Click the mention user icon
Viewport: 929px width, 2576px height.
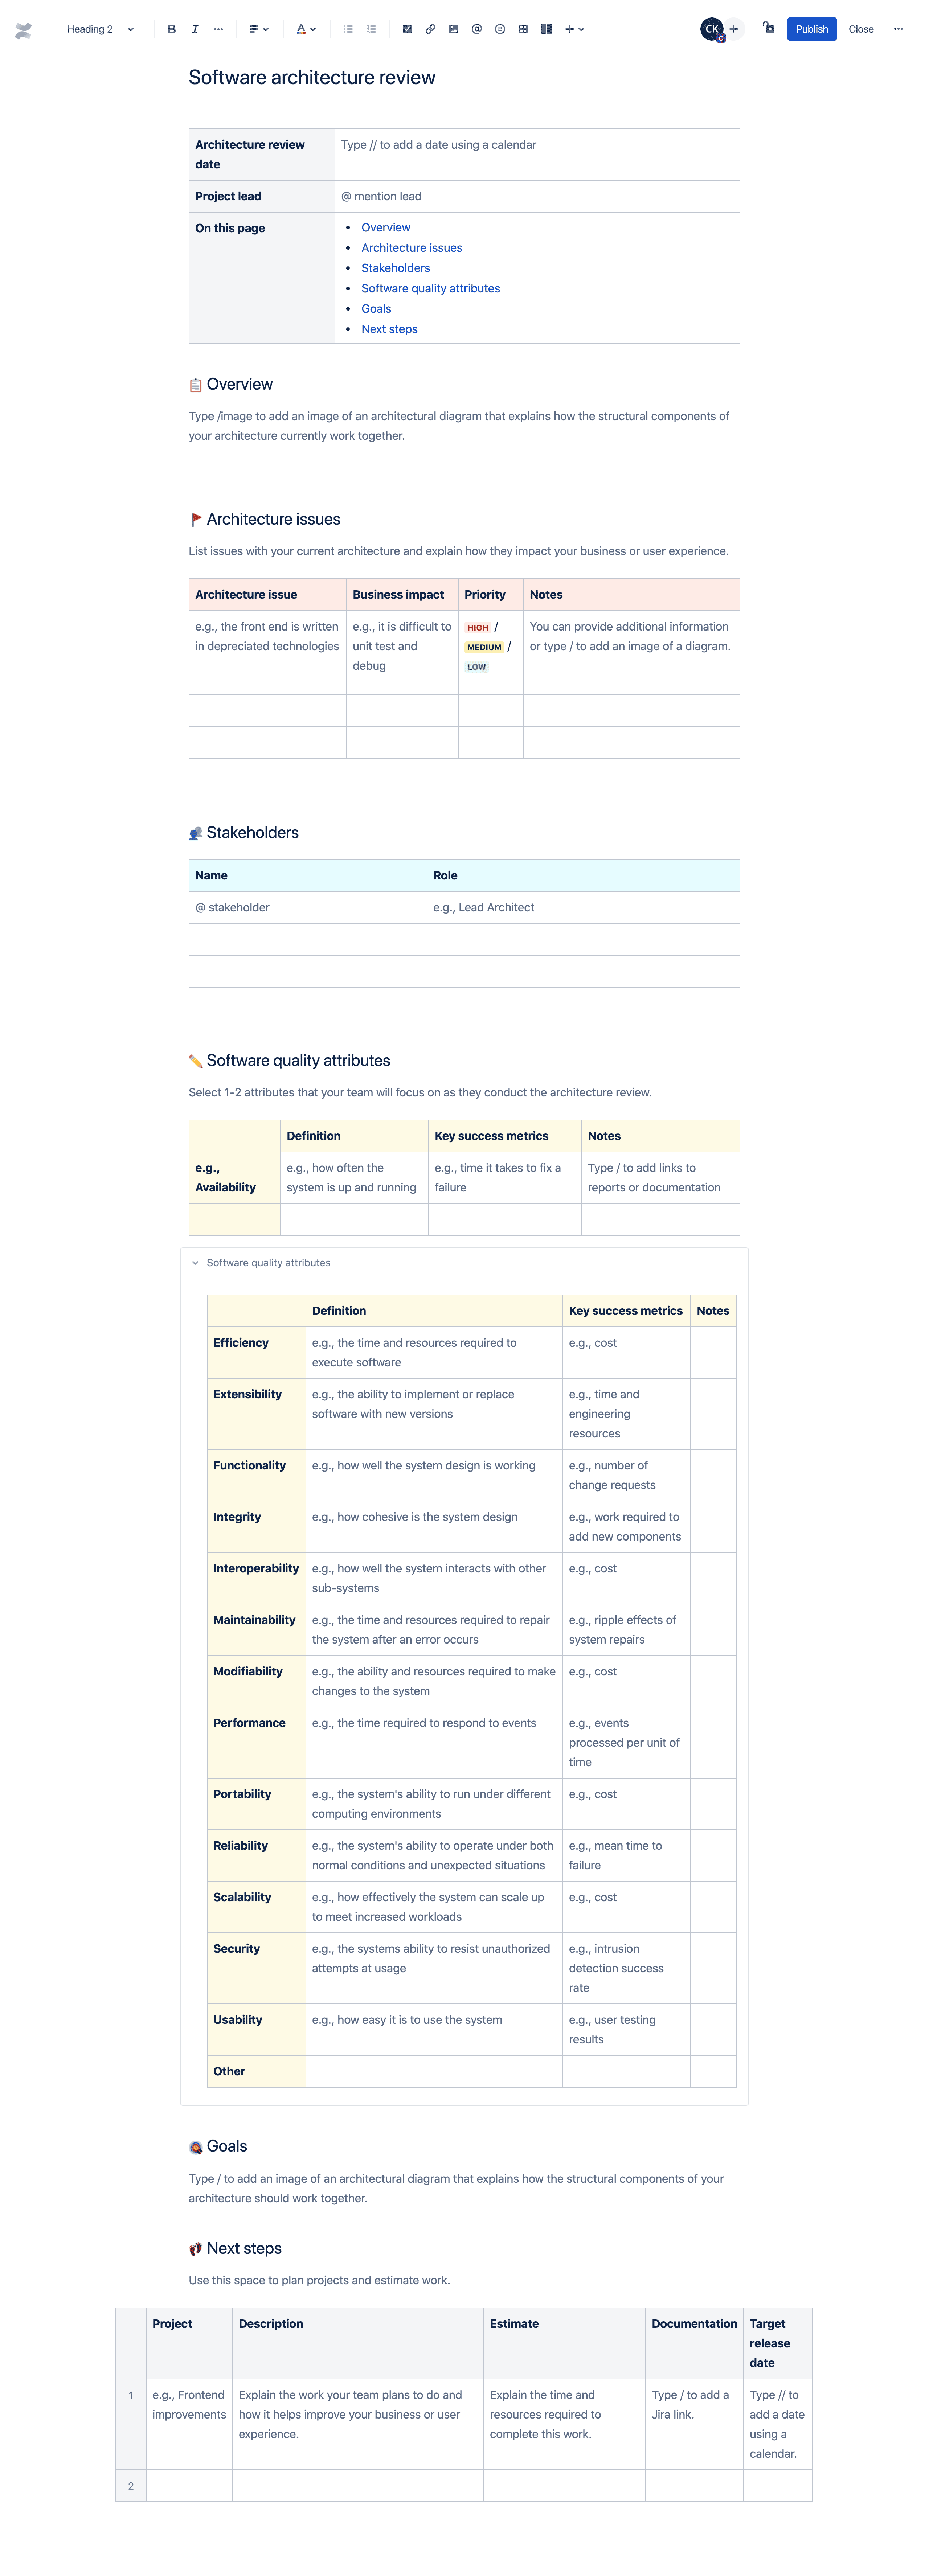click(x=477, y=28)
